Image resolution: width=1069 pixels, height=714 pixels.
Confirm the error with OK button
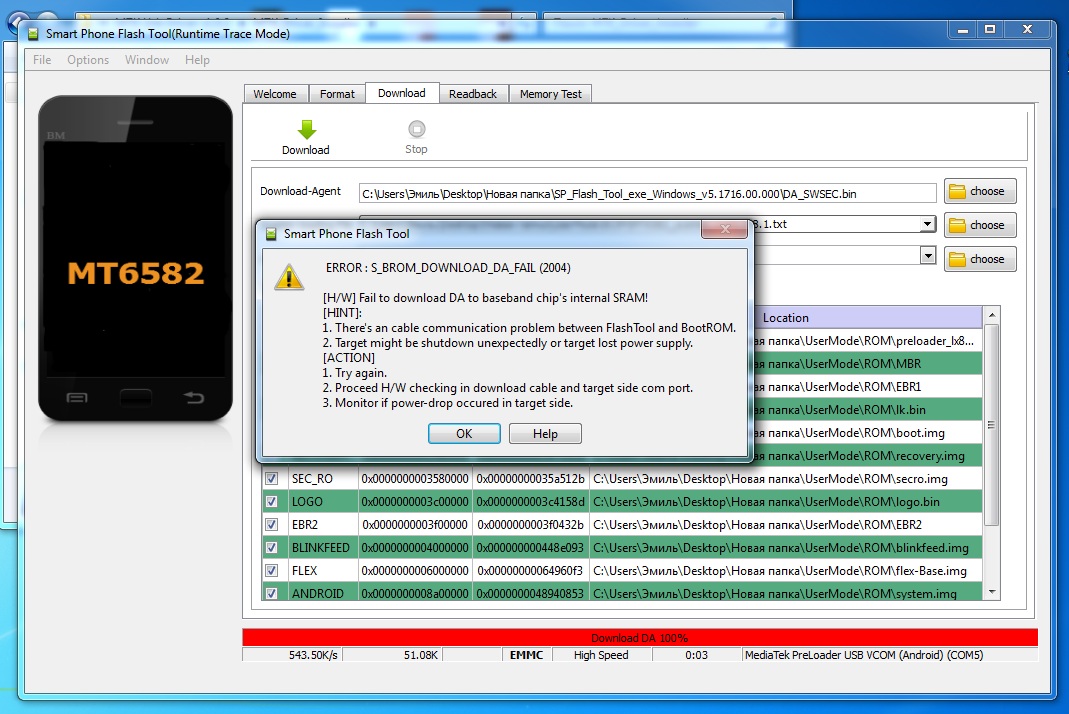464,434
